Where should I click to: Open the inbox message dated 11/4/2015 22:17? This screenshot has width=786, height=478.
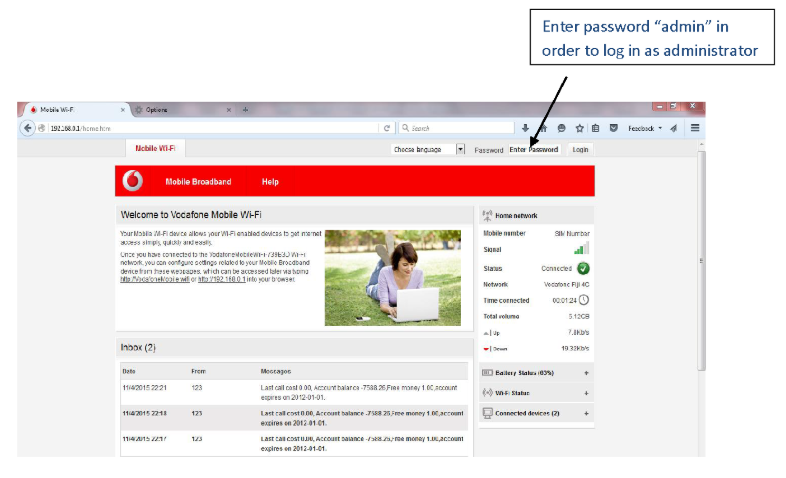click(x=294, y=443)
